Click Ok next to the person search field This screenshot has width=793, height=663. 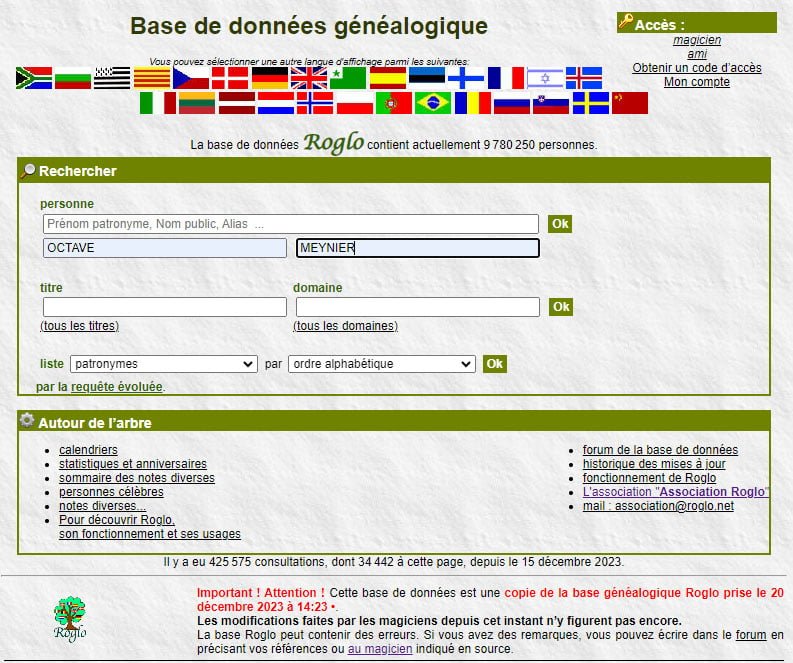click(560, 224)
